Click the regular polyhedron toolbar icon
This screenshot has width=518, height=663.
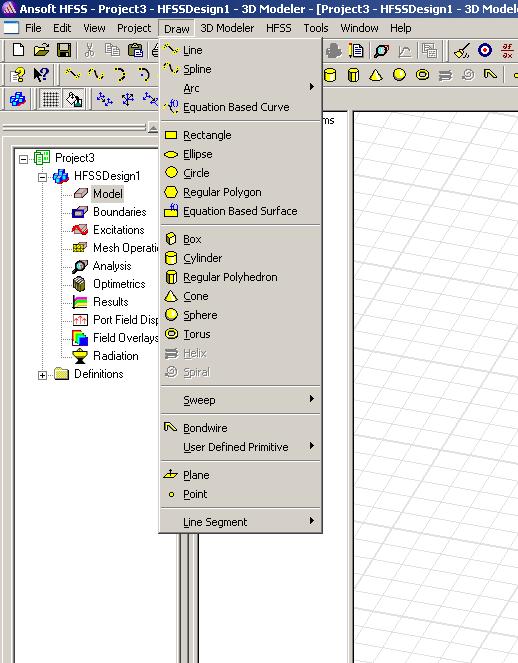(353, 75)
